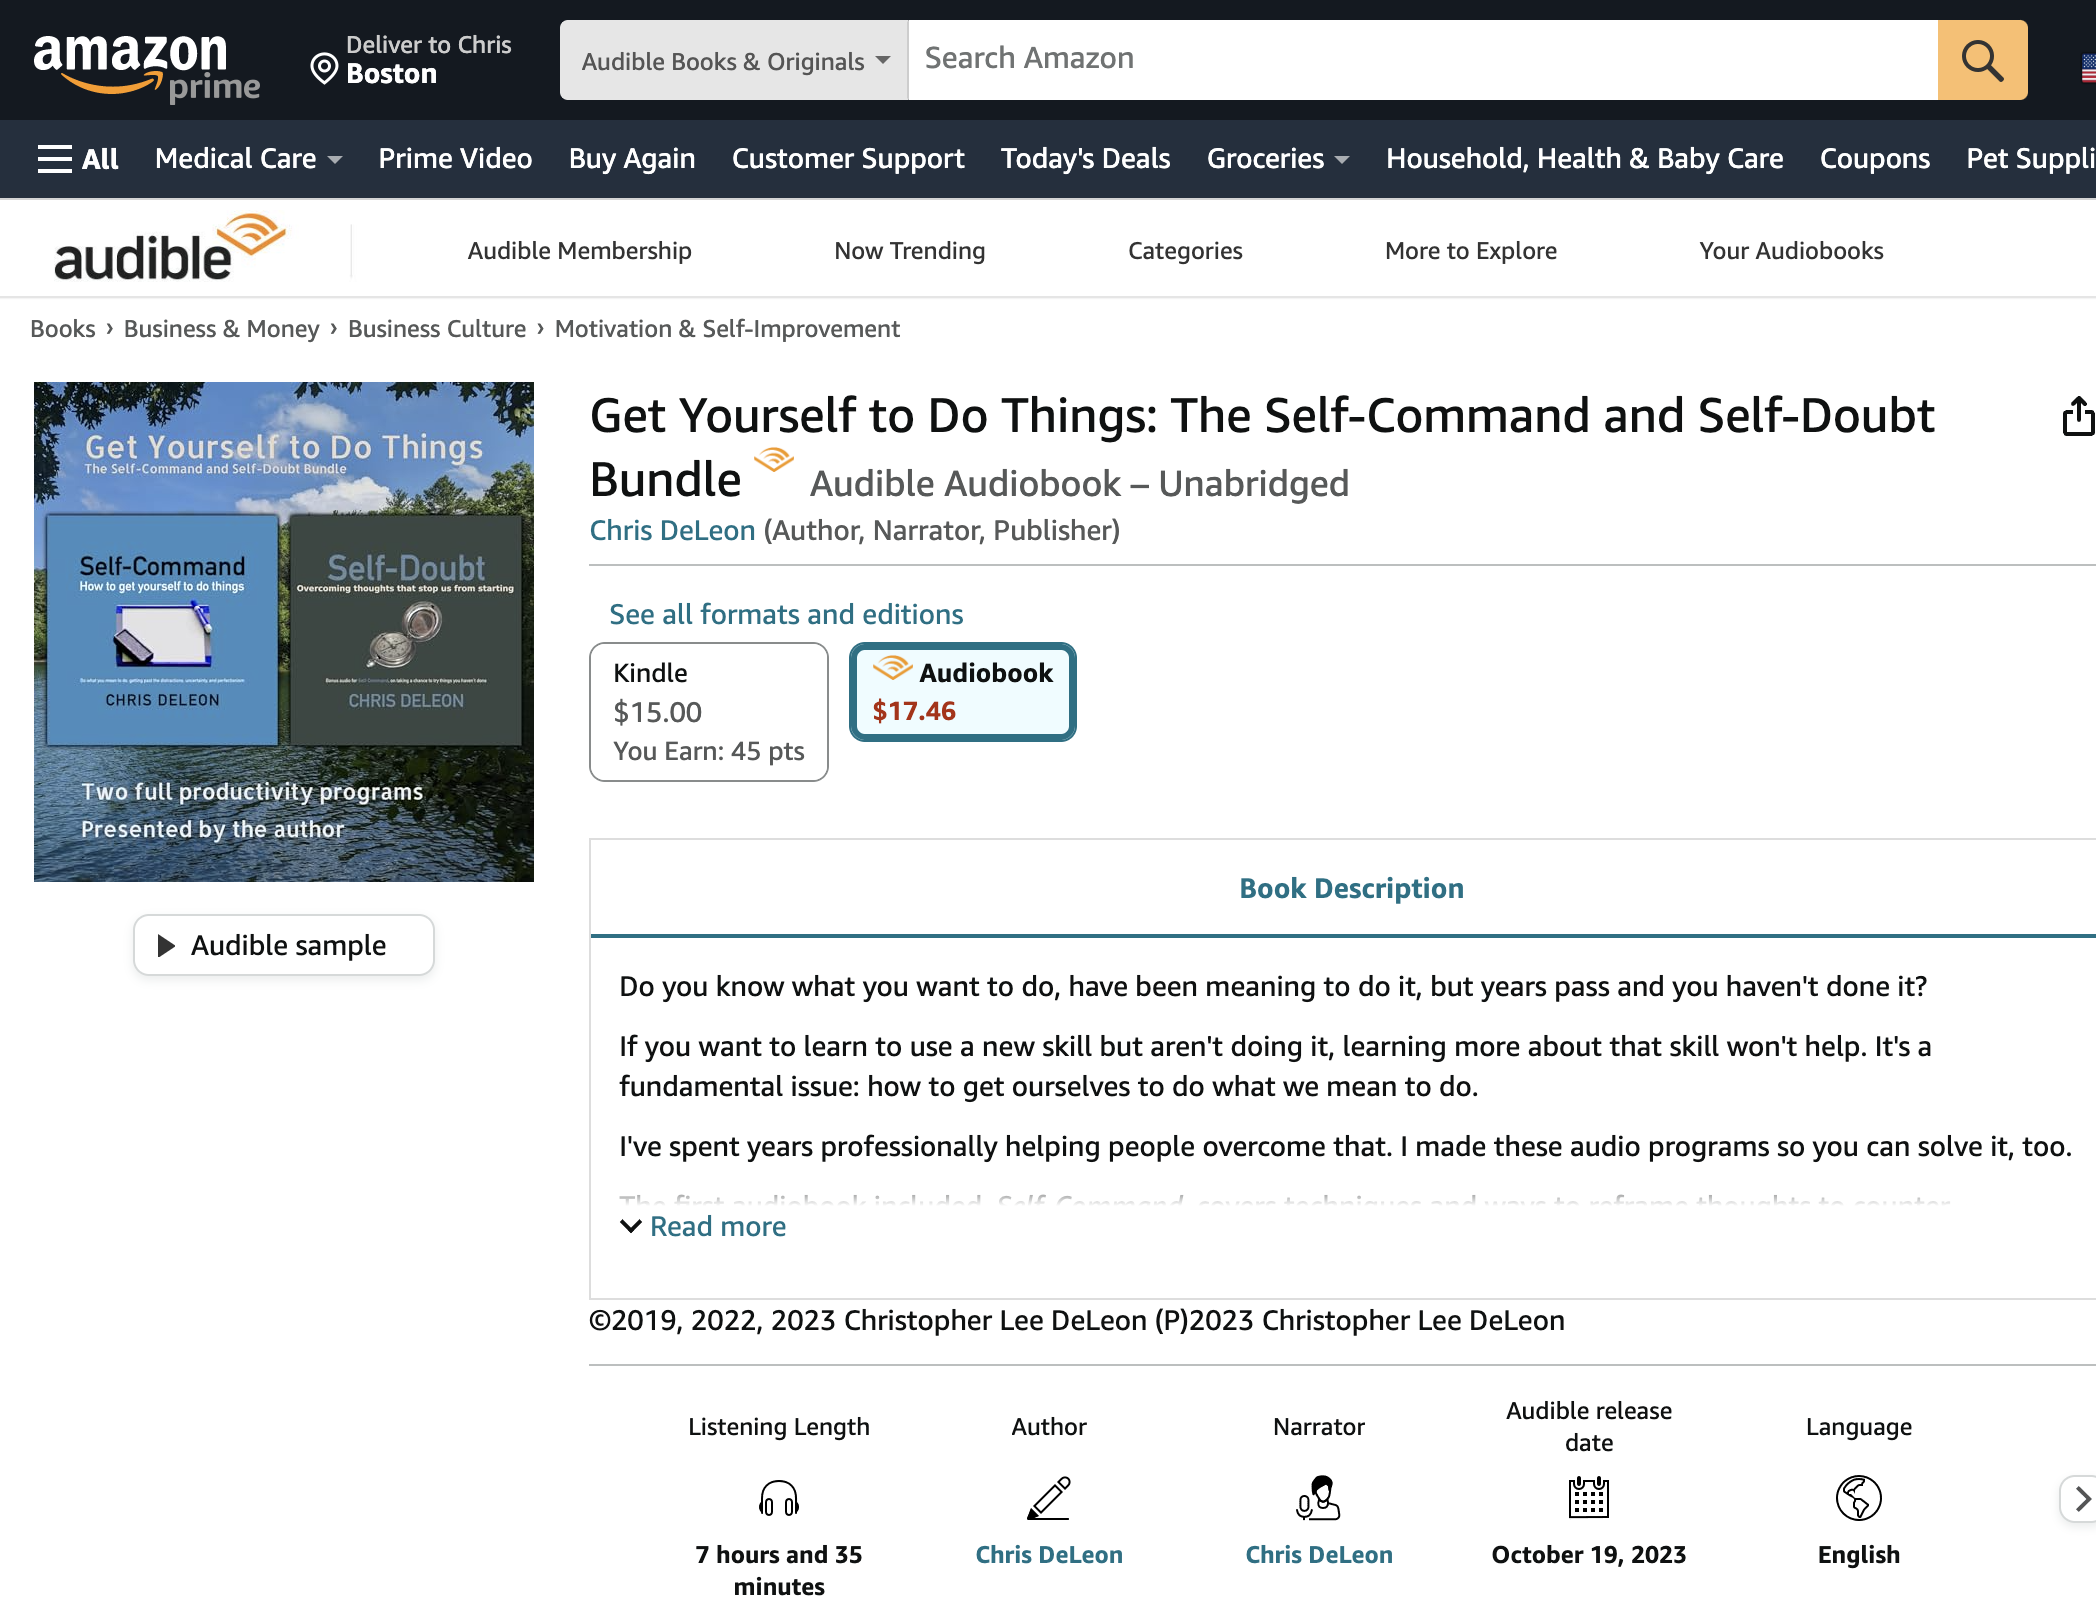
Task: Select Now Trending in the Audible navigation
Action: point(909,250)
